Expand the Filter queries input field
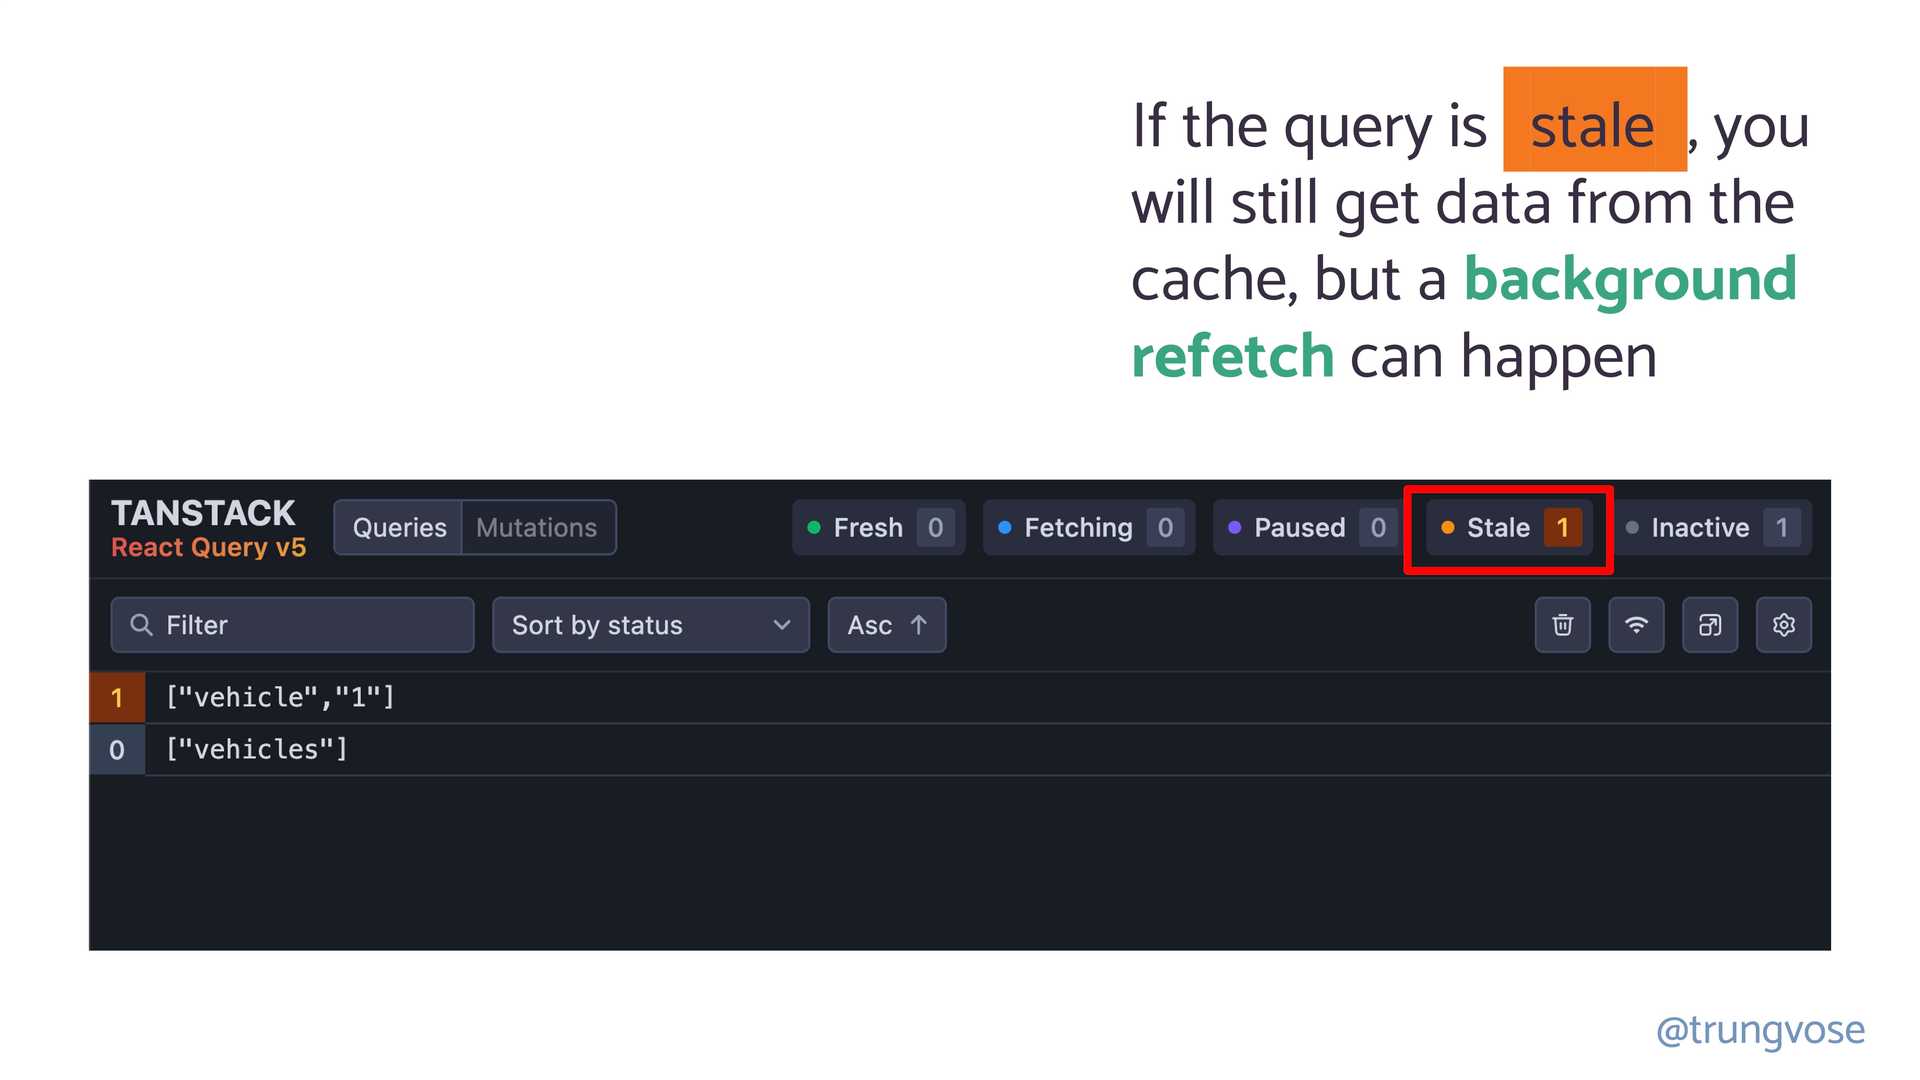Screen dimensions: 1920x1080 coord(293,625)
